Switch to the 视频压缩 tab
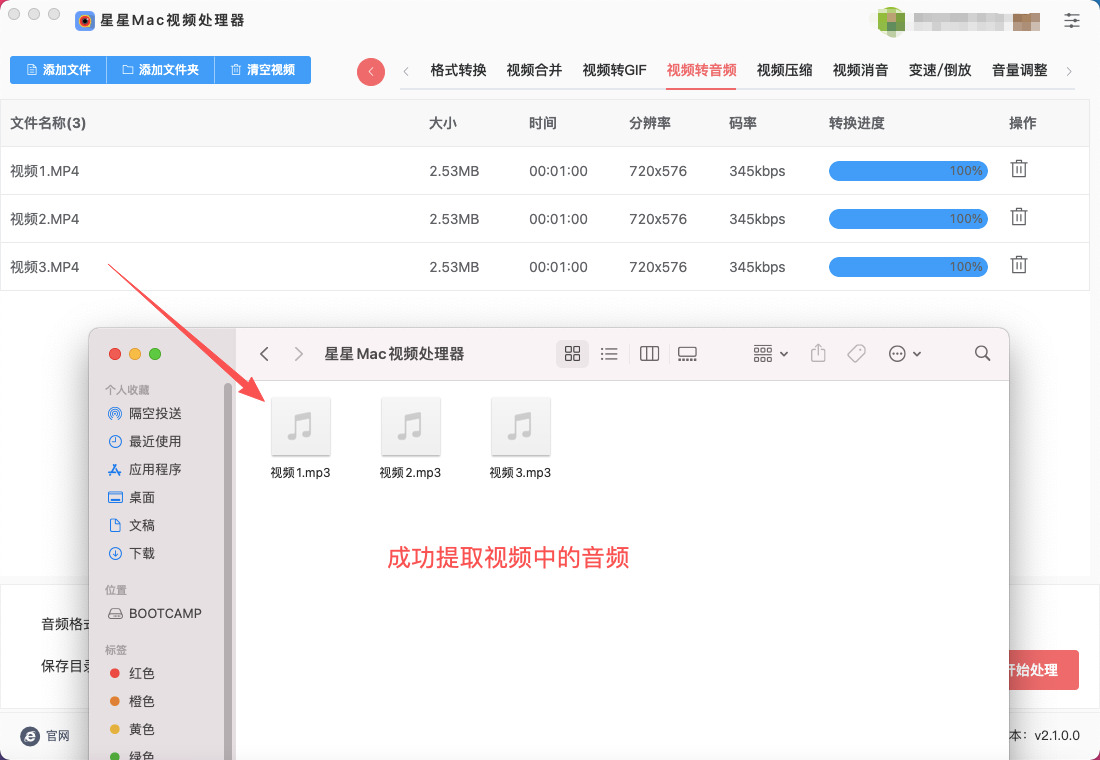The width and height of the screenshot is (1100, 760). click(784, 70)
